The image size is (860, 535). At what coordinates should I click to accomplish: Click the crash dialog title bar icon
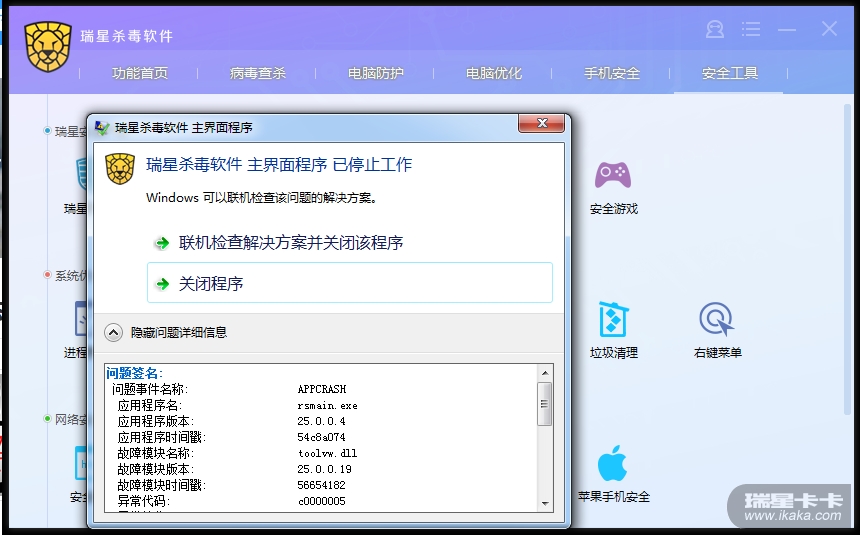[x=102, y=128]
